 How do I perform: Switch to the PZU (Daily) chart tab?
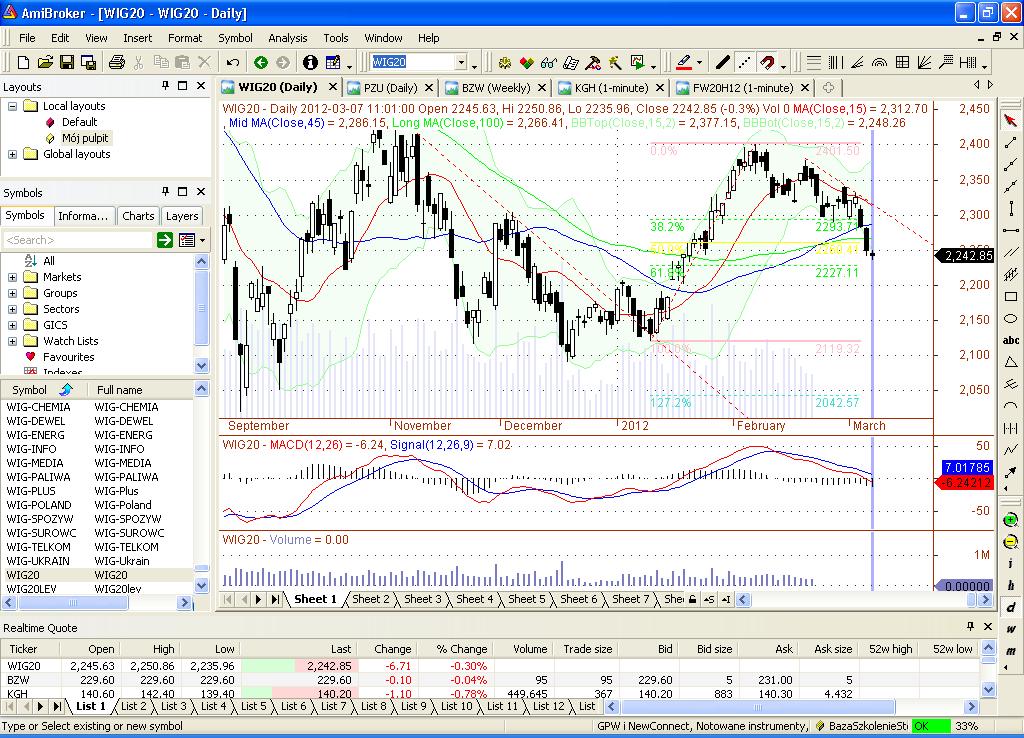coord(390,88)
